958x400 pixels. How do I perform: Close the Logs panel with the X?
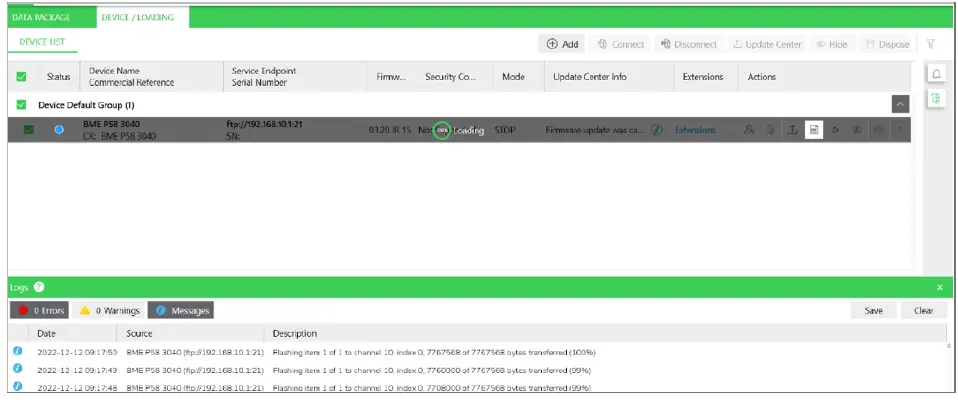coord(940,287)
